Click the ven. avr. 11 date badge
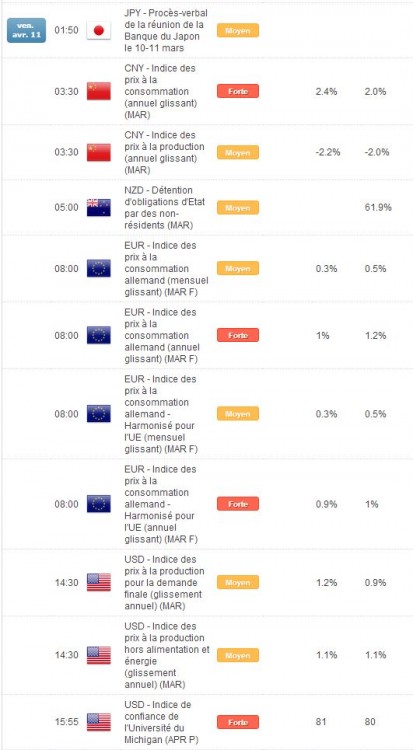 [x=26, y=31]
